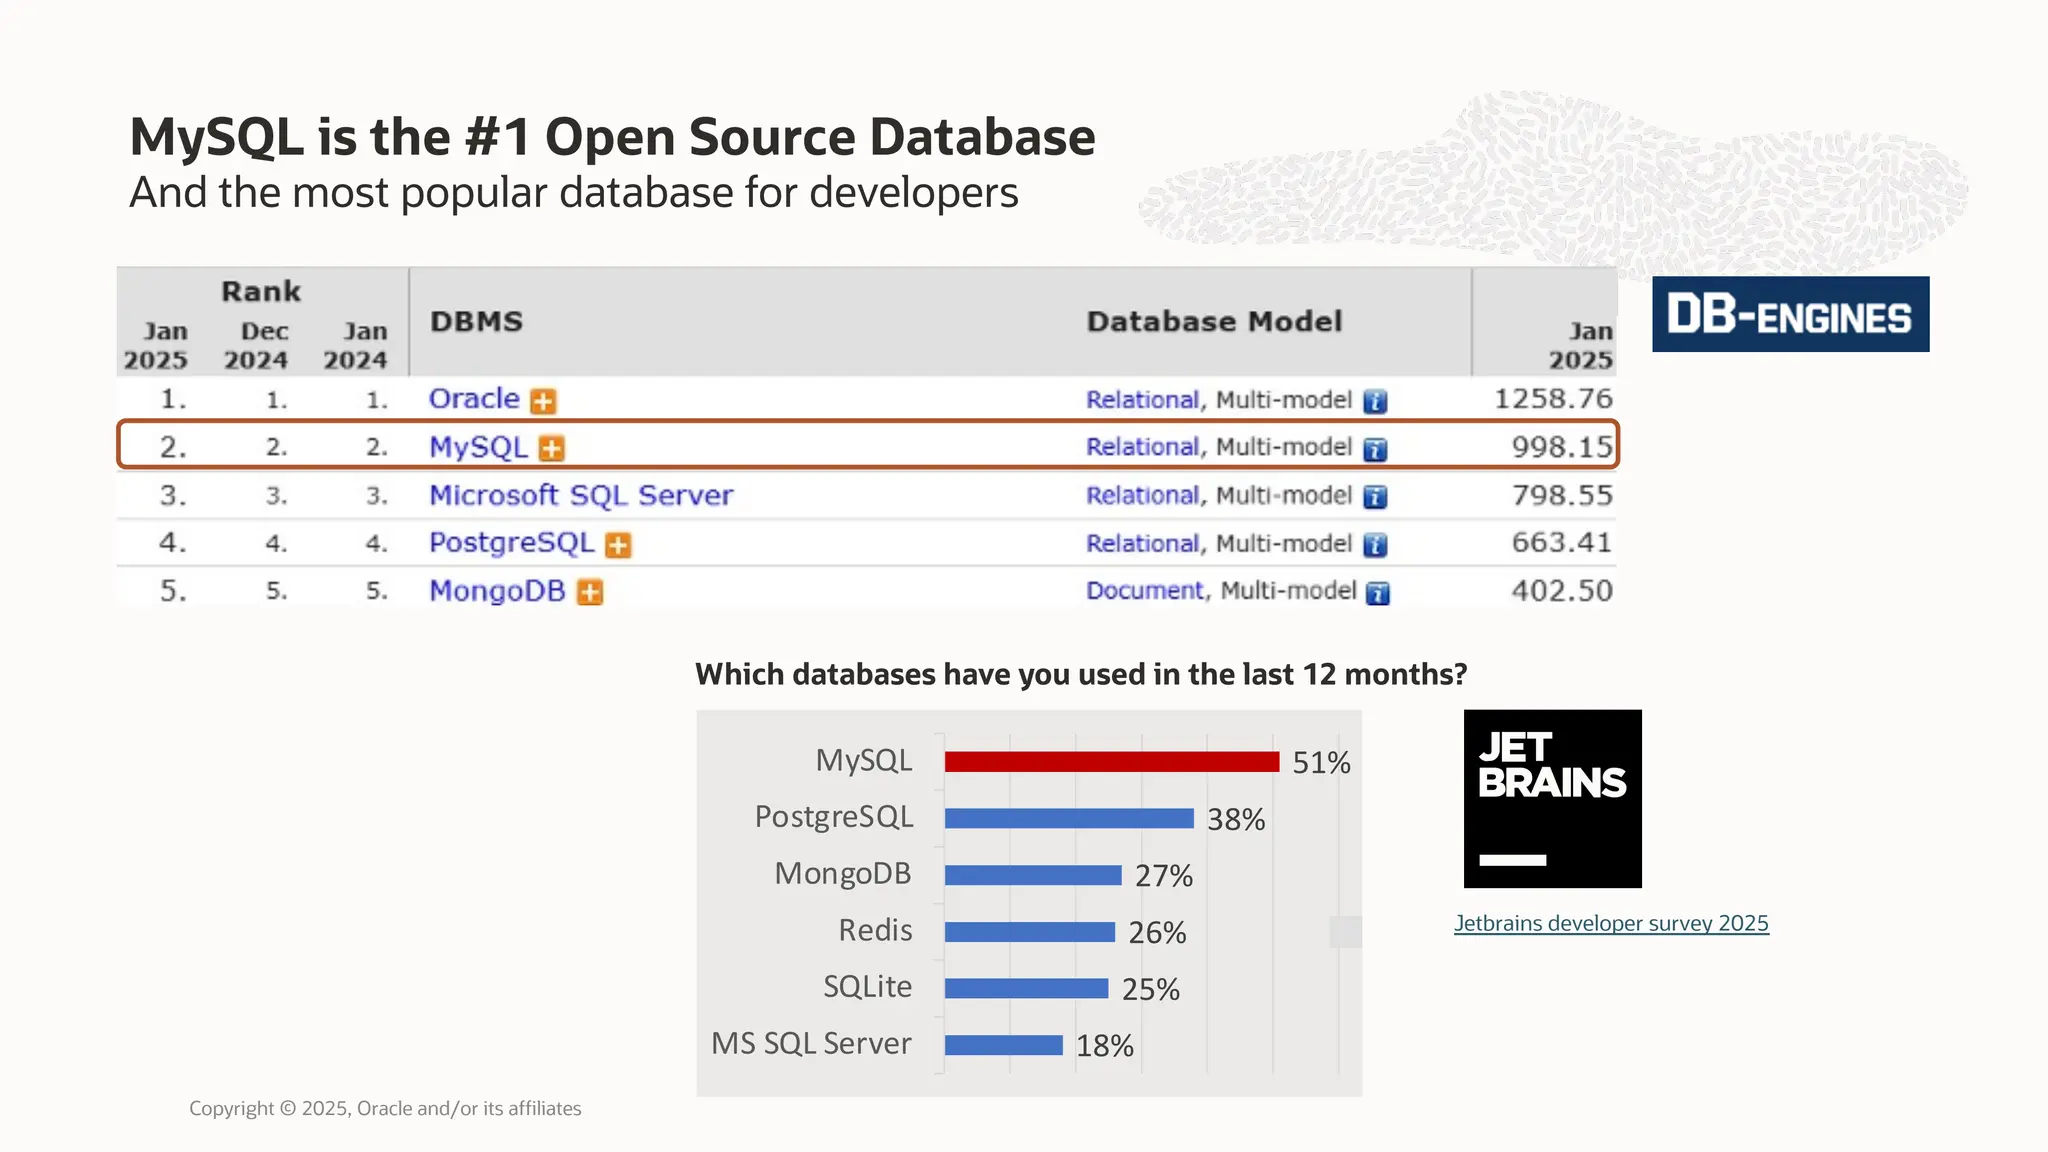Click the info icon in PostgreSQL's row
This screenshot has width=2048, height=1152.
[1375, 545]
